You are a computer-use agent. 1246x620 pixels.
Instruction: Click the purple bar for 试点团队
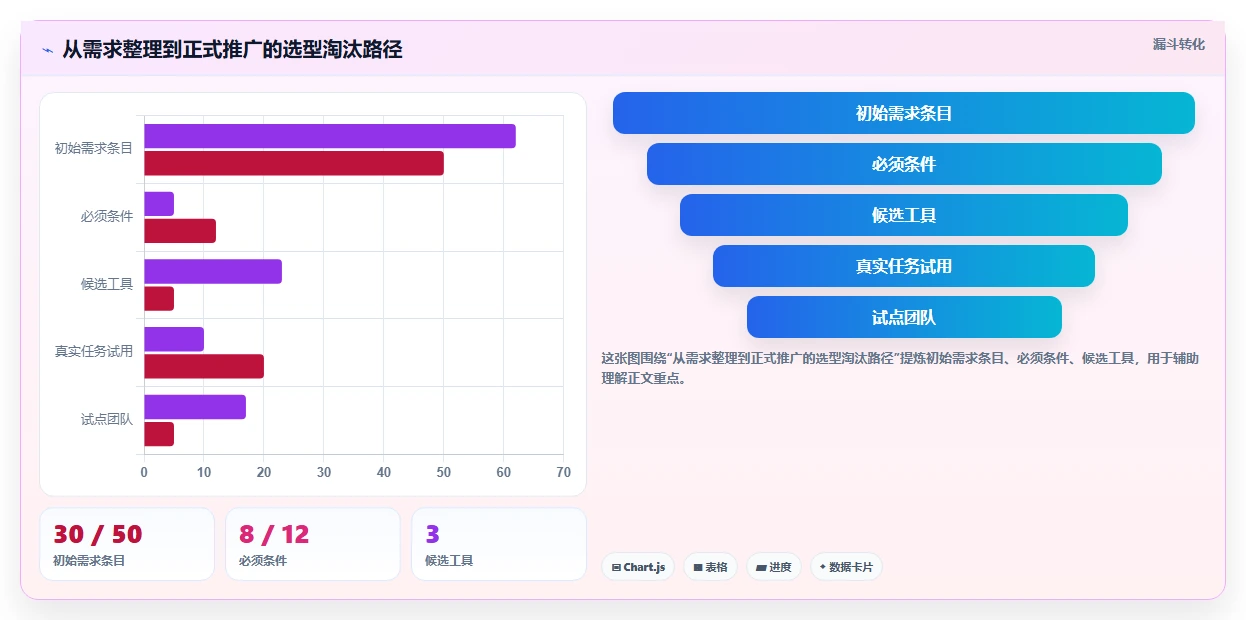tap(195, 407)
